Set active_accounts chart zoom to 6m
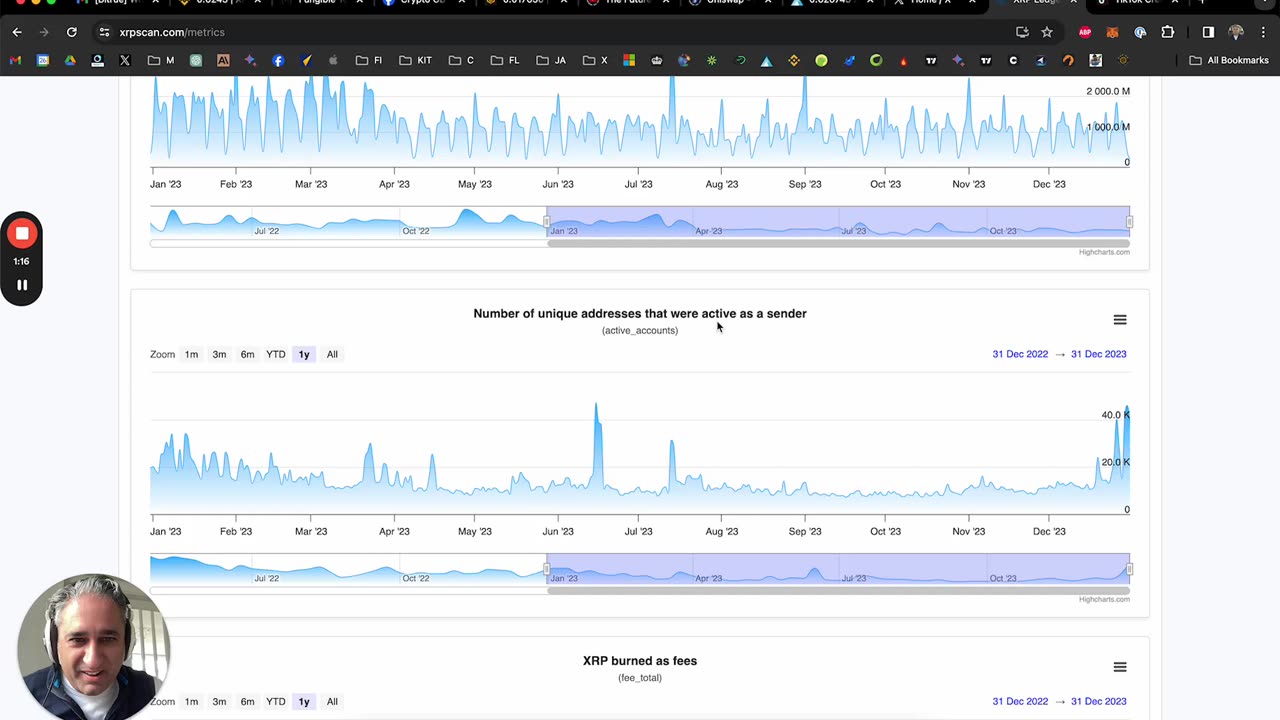Screen dimensions: 1280x720 click(247, 354)
